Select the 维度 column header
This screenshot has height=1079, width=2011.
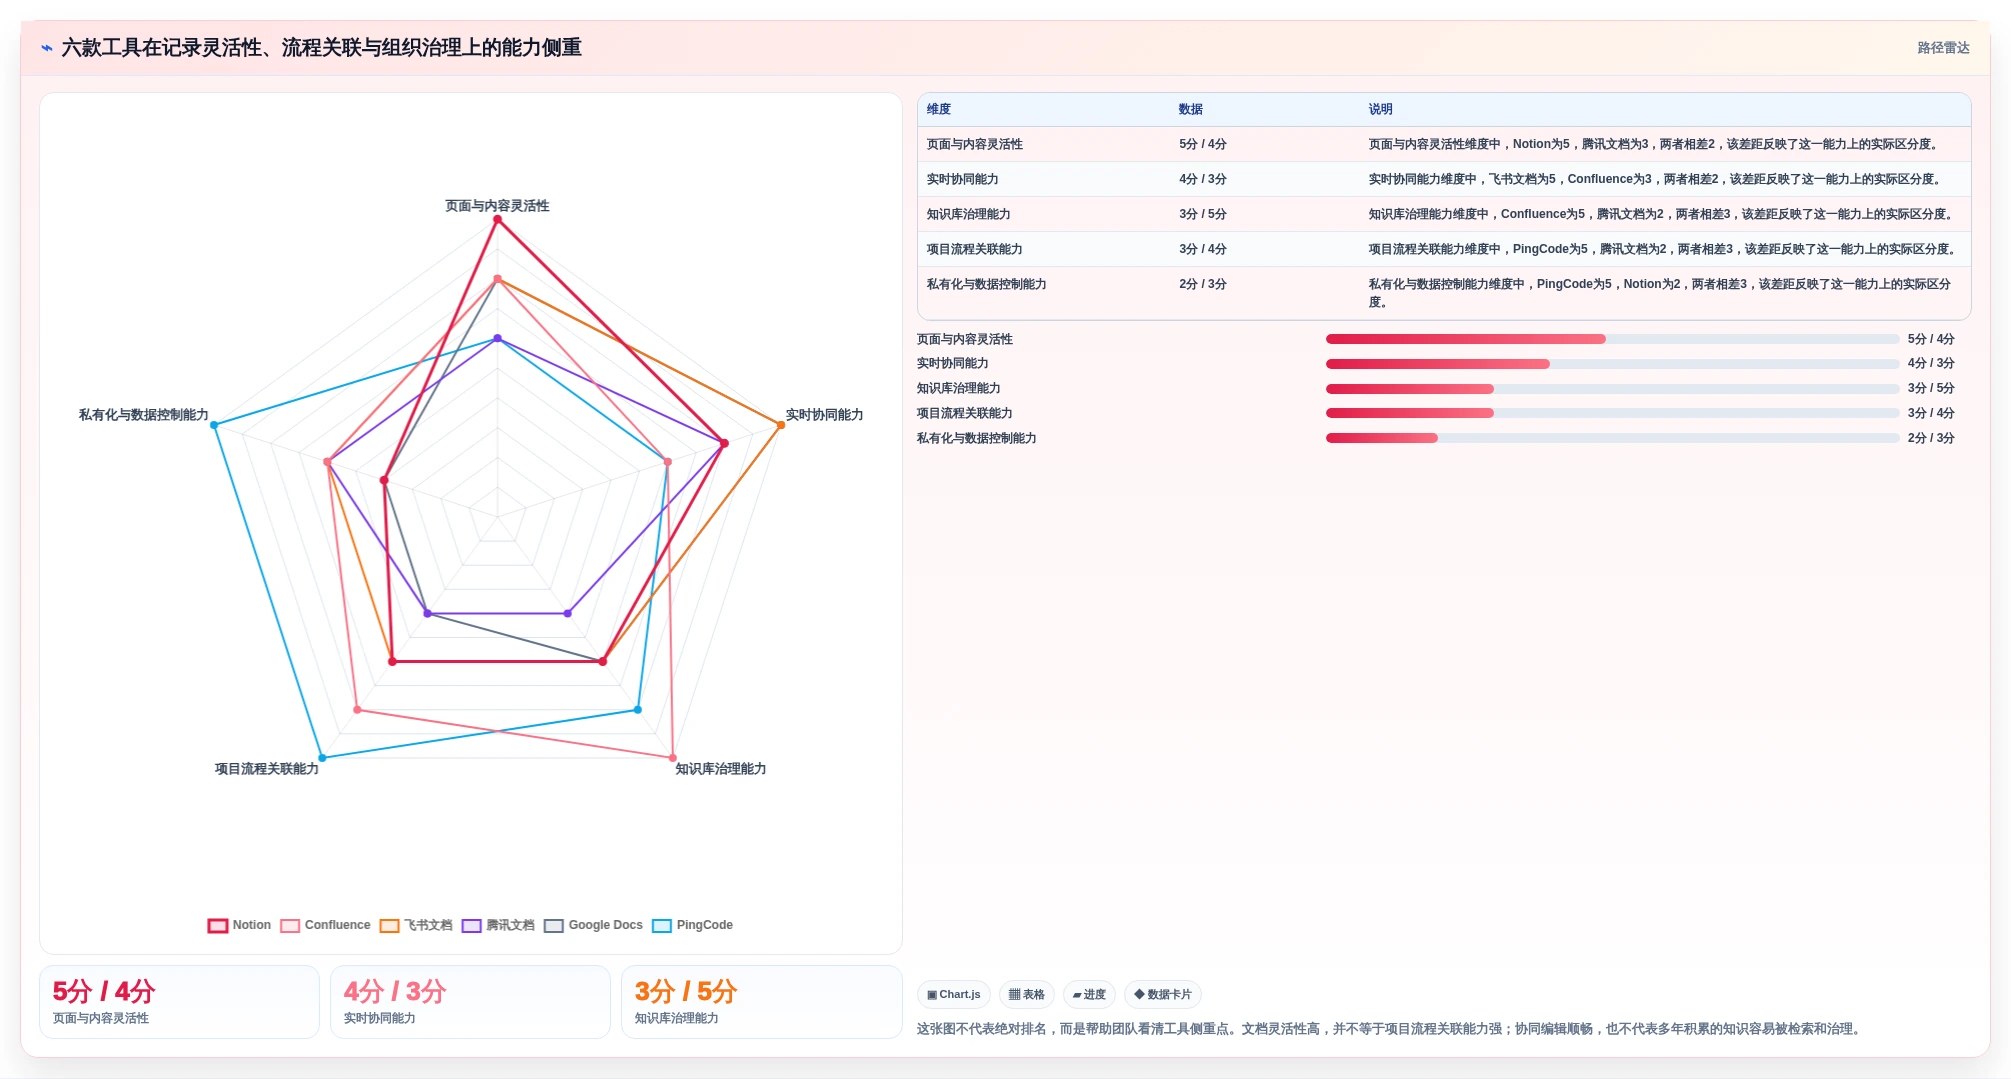(x=939, y=109)
